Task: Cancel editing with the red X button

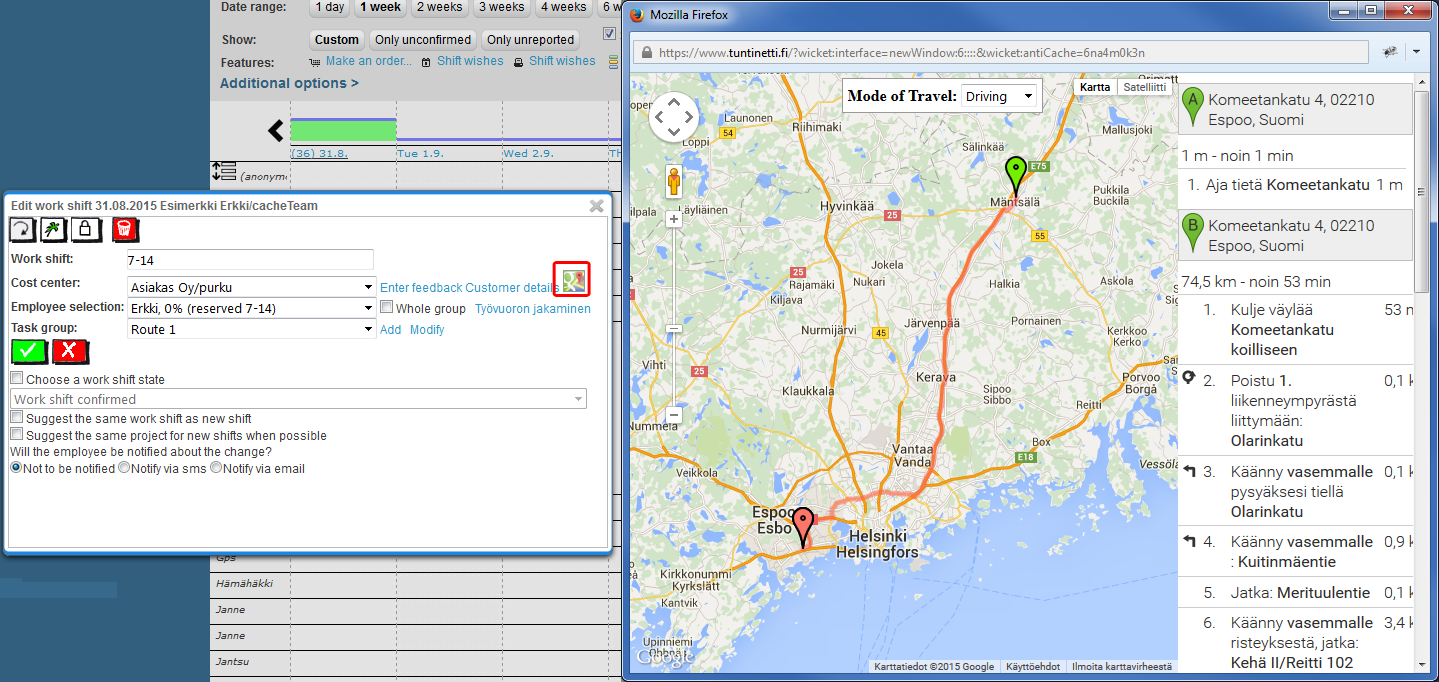Action: pyautogui.click(x=70, y=351)
